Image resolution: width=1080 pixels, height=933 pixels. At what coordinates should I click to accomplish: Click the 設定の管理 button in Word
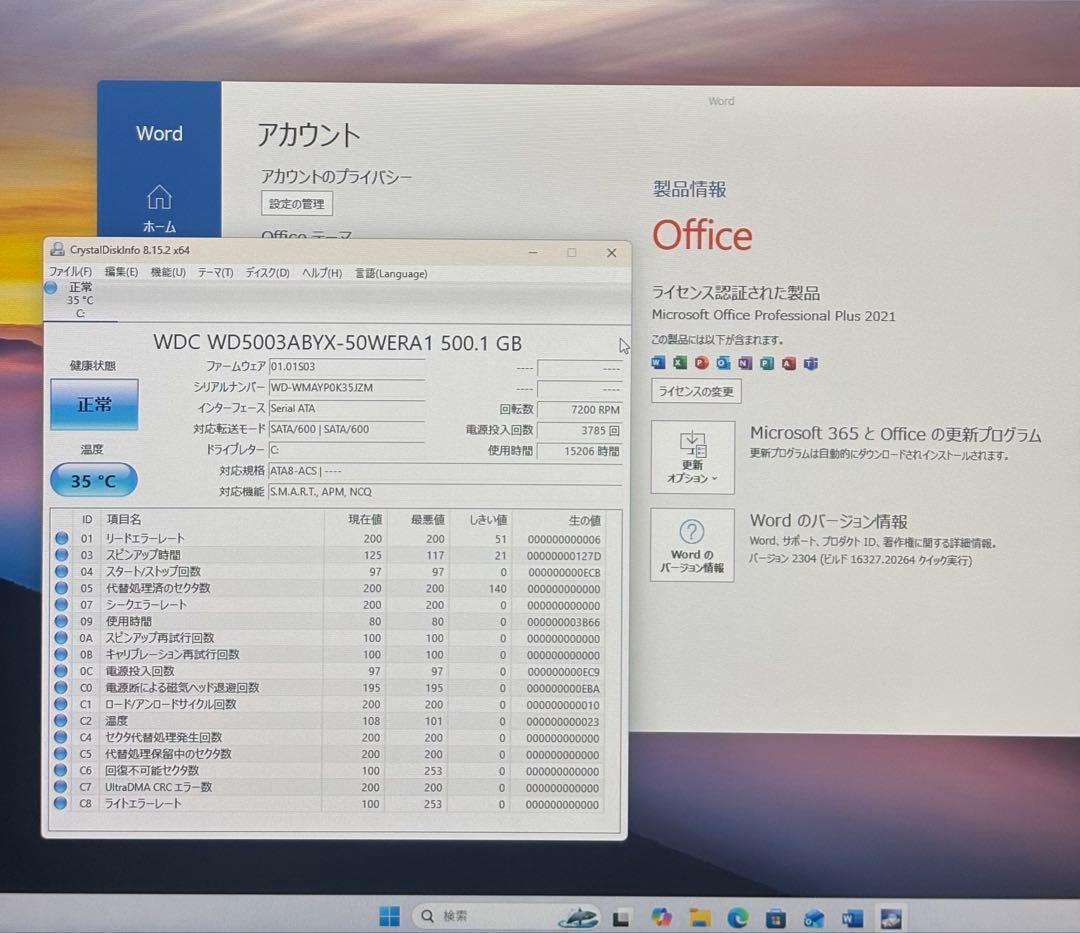point(297,204)
